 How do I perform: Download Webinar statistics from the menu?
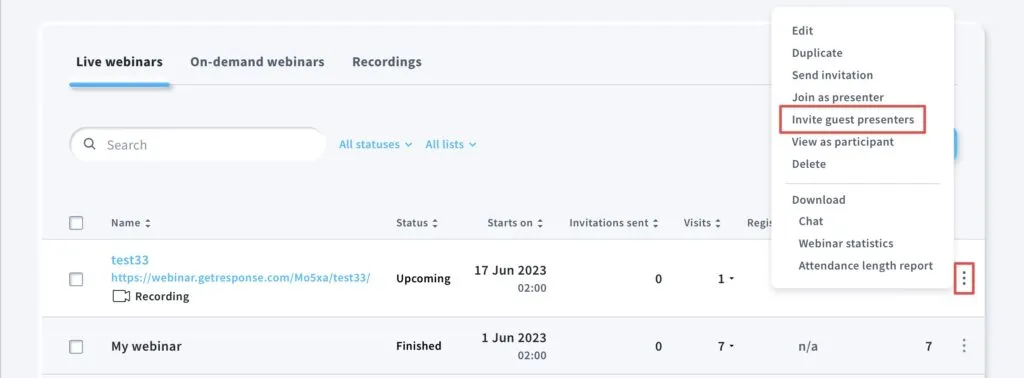tap(846, 244)
